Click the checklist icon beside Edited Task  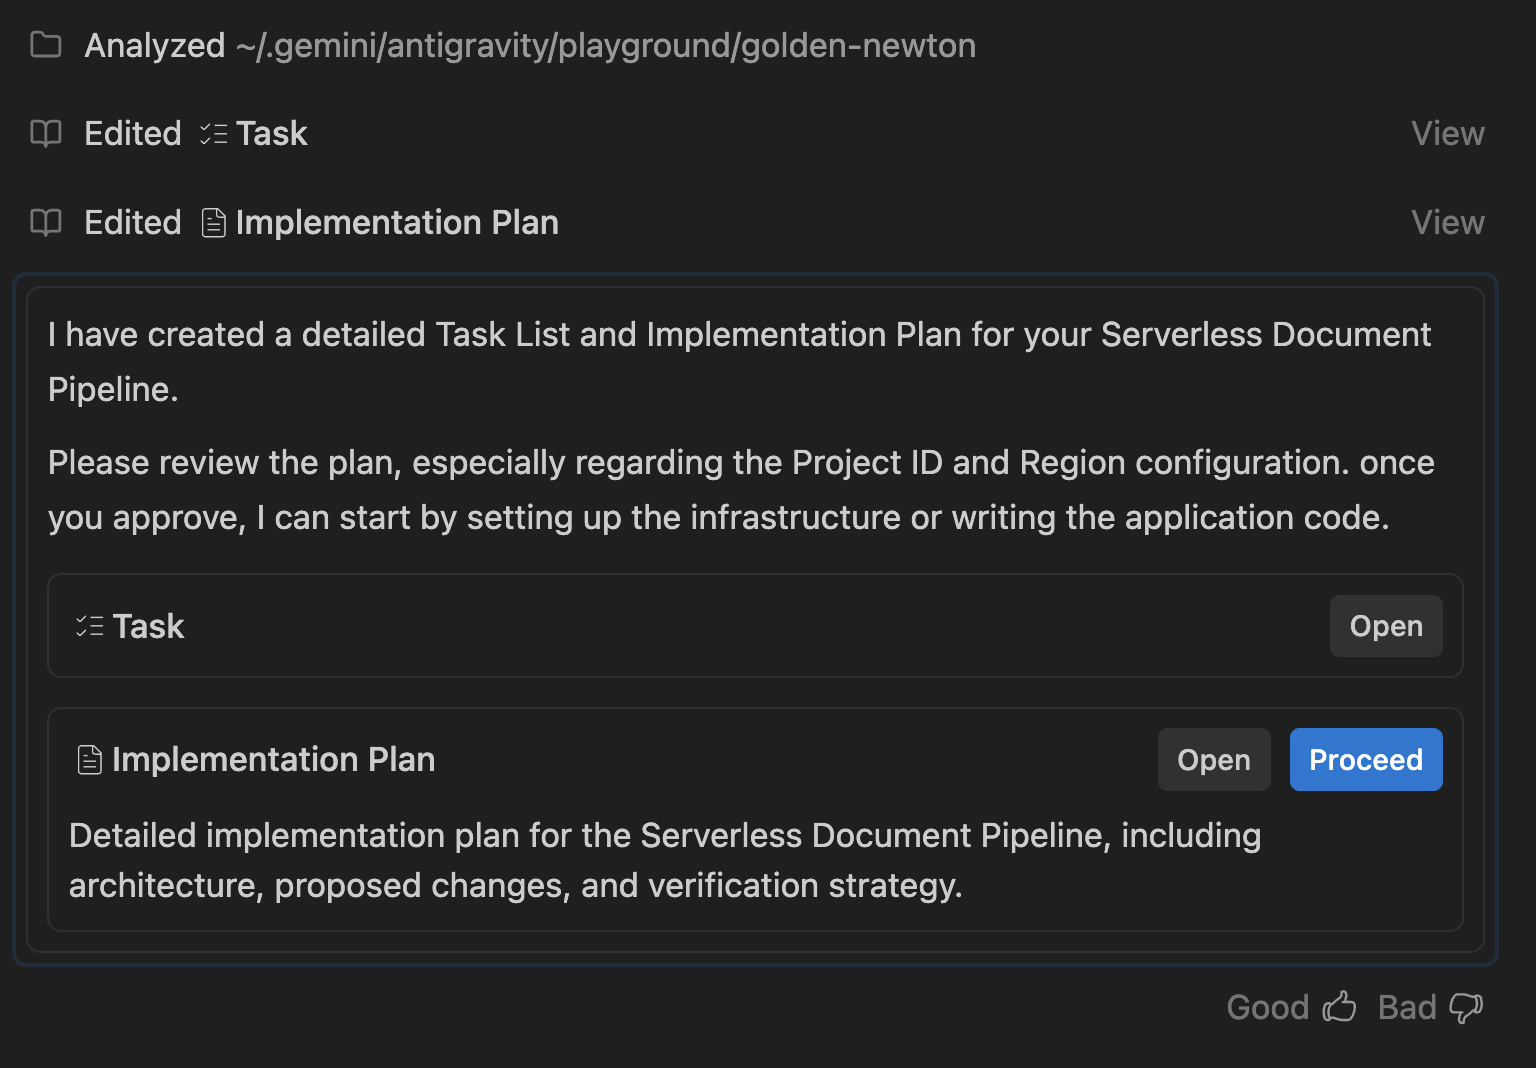(x=213, y=134)
